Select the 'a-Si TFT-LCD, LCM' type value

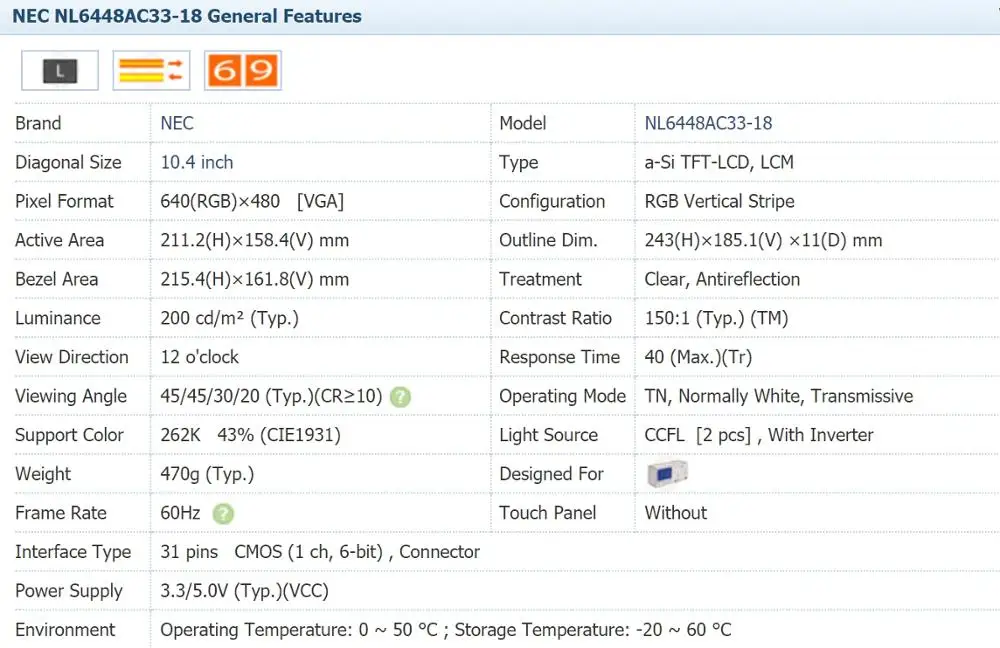[x=719, y=162]
